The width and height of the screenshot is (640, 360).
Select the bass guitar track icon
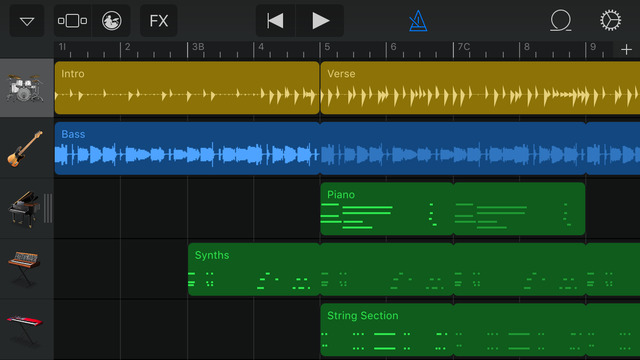point(25,149)
